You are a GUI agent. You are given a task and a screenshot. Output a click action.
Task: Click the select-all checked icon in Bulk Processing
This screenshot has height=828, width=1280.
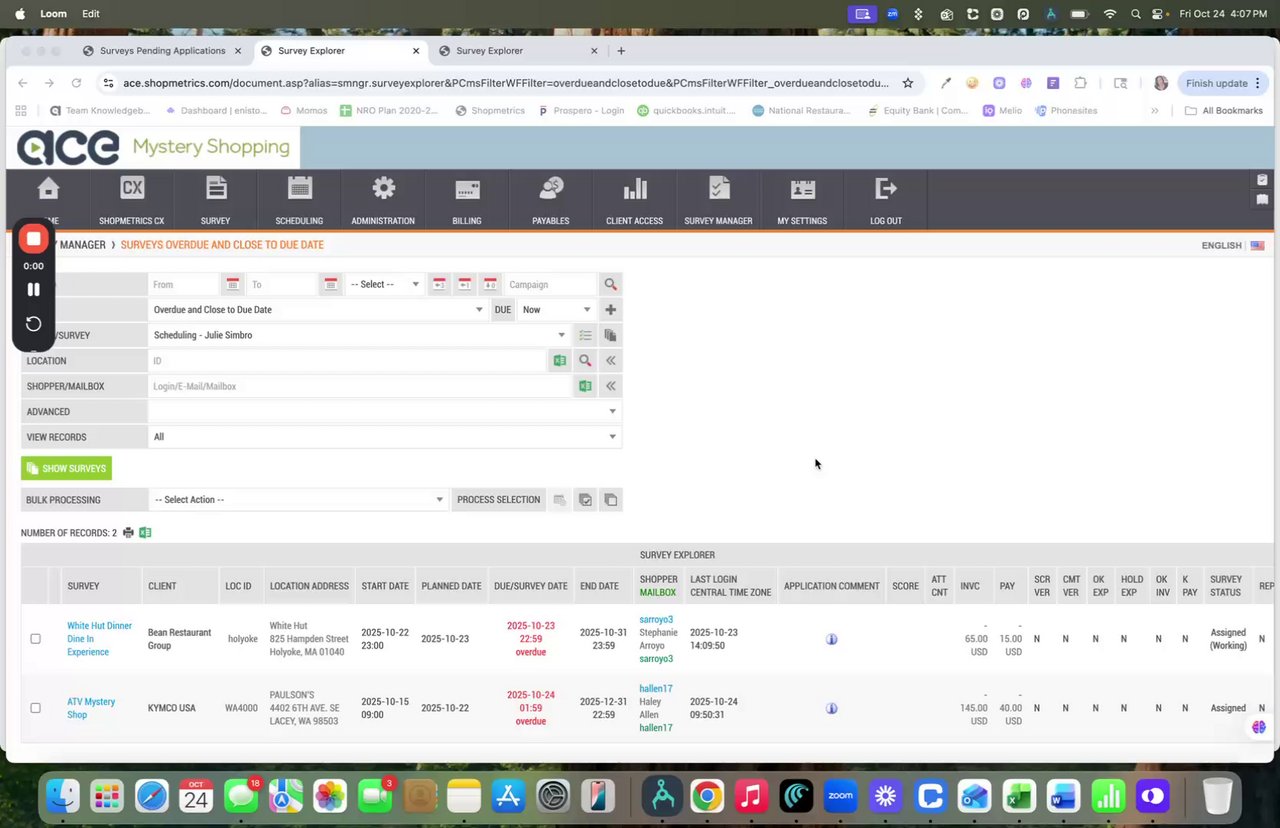(x=585, y=500)
